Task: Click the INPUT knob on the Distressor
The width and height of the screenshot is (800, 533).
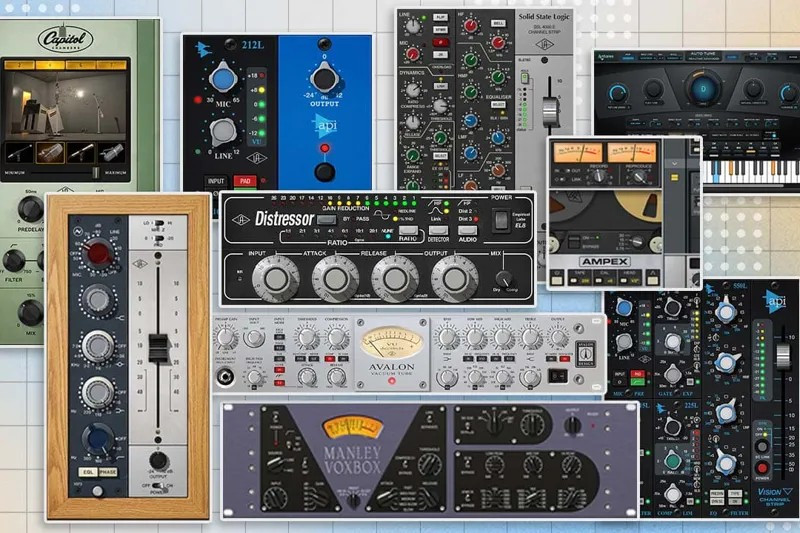Action: point(276,278)
